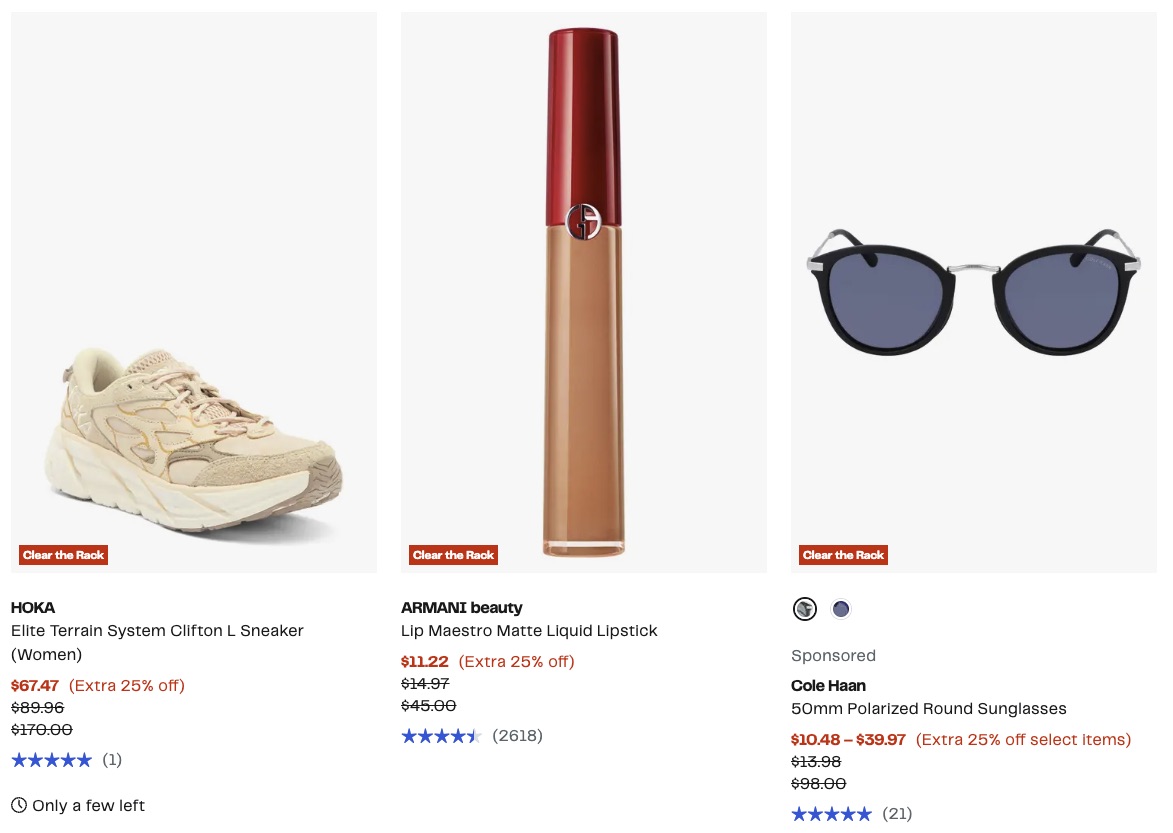This screenshot has width=1173, height=833.
Task: Click the first star of the lipstick rating
Action: 407,736
